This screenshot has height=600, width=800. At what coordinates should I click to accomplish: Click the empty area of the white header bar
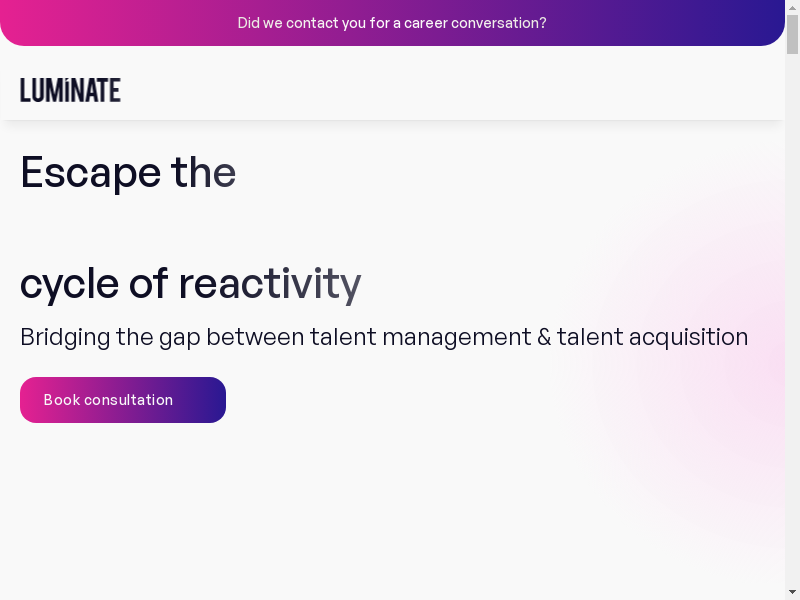(x=450, y=90)
